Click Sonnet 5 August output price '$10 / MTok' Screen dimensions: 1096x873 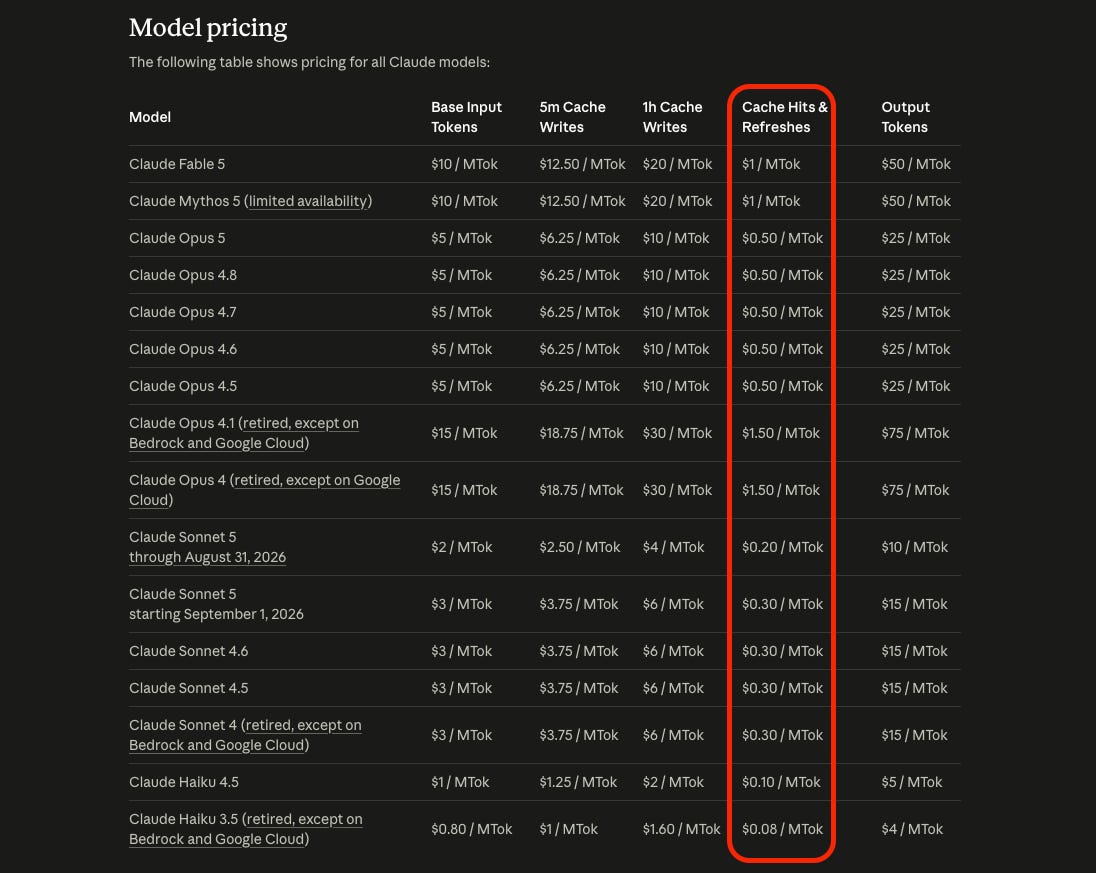point(915,547)
